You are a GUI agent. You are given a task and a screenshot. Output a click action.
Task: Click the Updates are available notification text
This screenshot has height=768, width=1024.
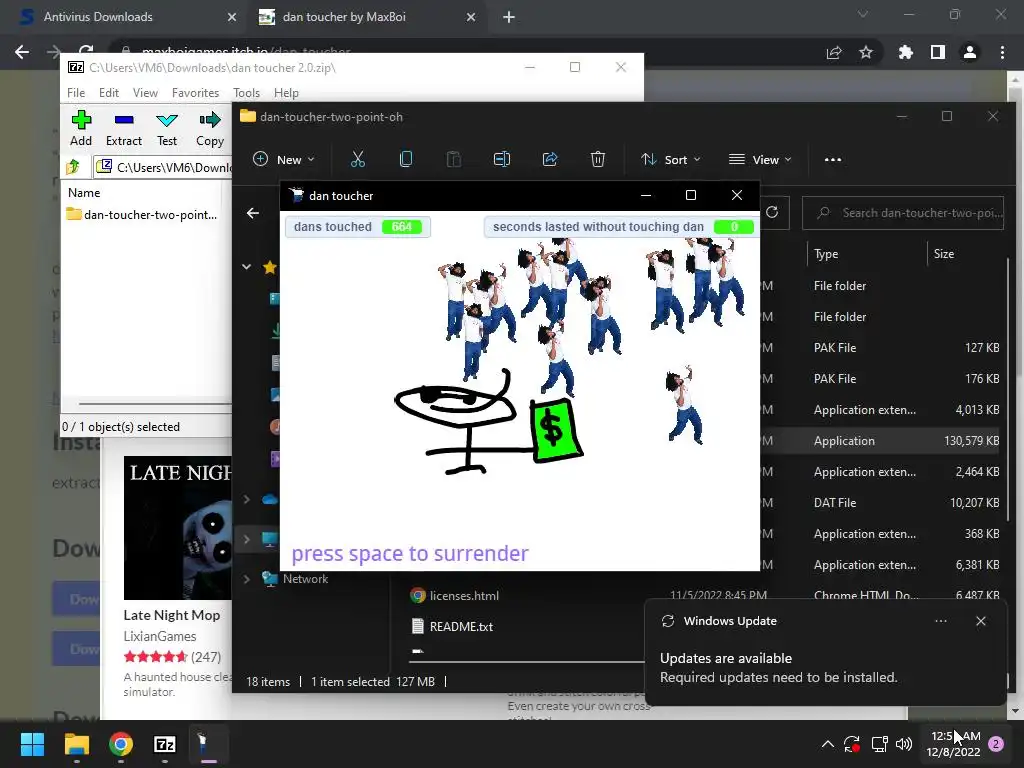point(726,658)
